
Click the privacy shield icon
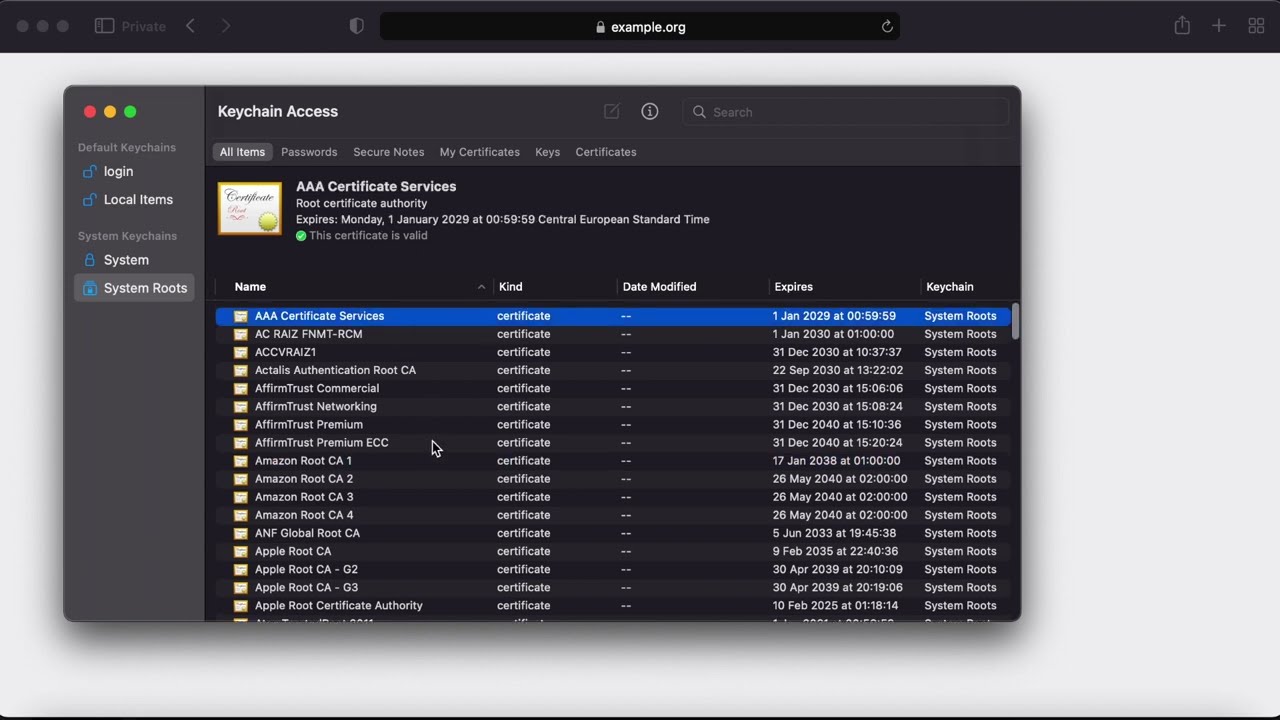click(357, 26)
